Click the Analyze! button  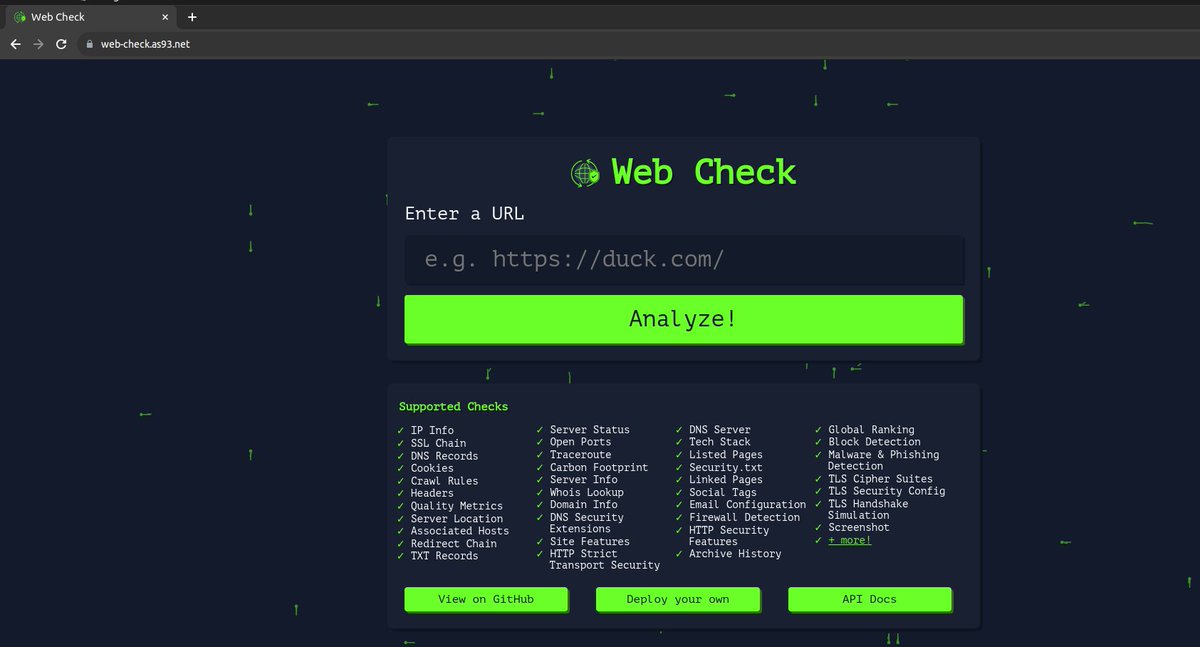pos(684,319)
